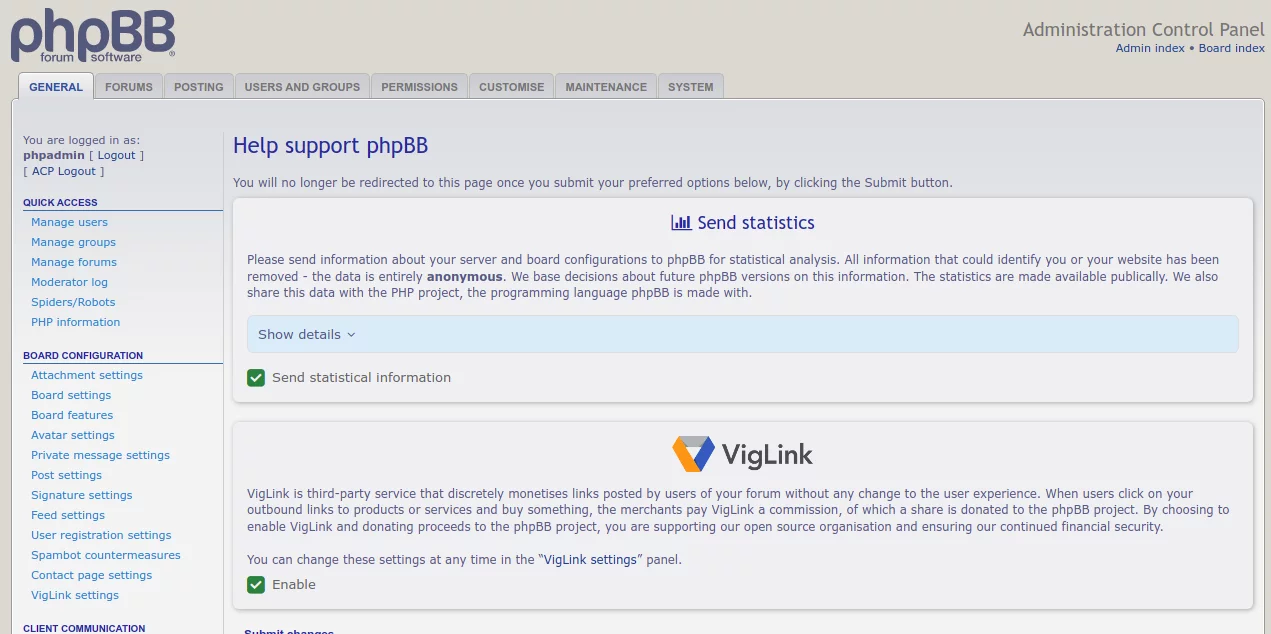
Task: Click the VigLink logo
Action: tap(742, 454)
